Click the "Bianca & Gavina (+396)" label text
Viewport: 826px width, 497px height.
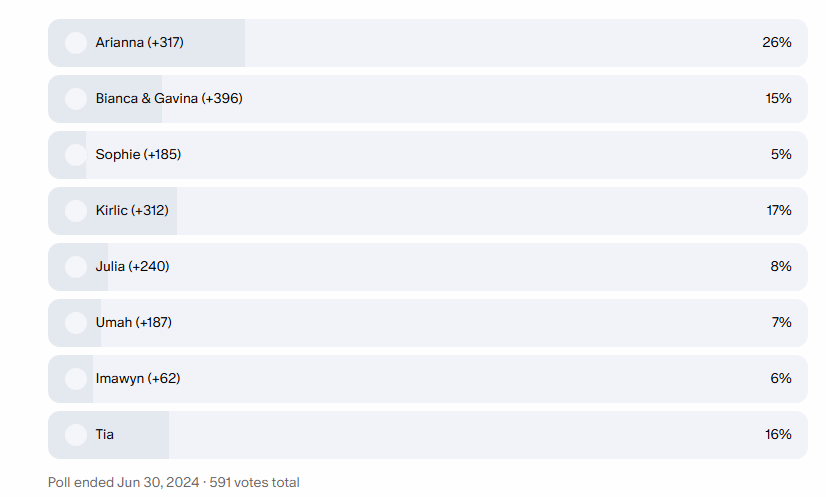[x=169, y=99]
